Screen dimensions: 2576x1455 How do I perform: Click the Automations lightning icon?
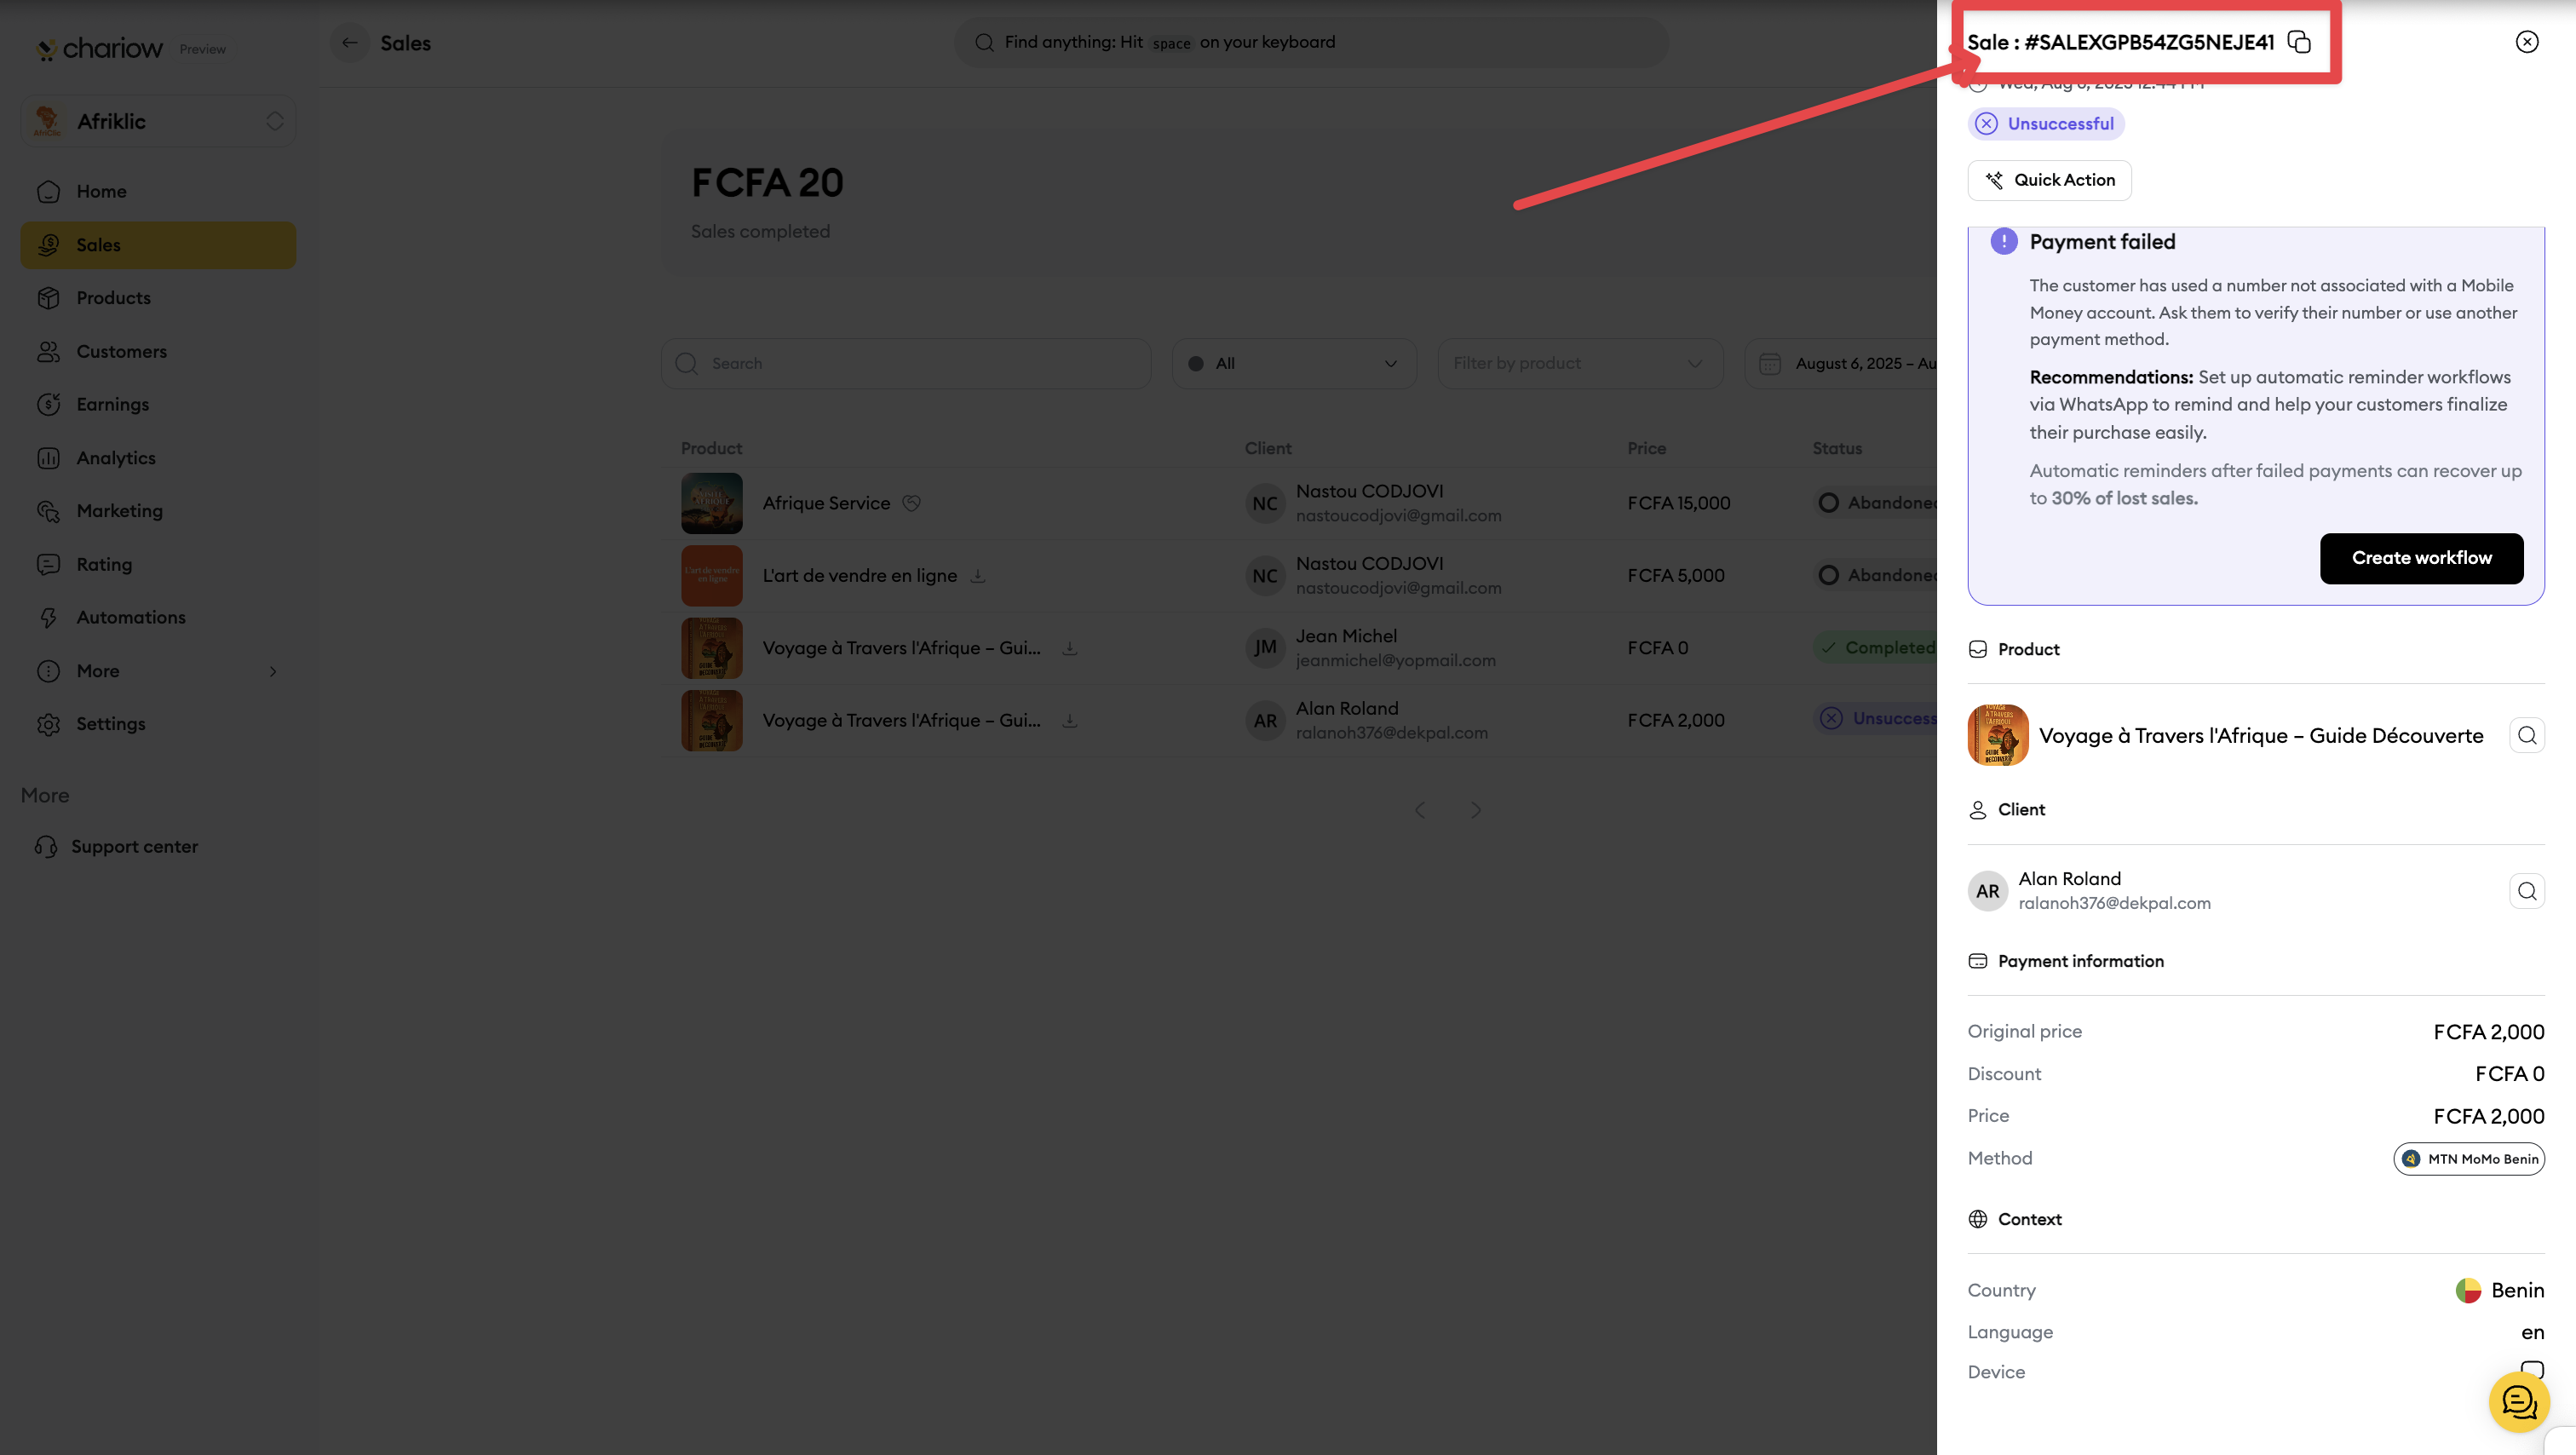(x=48, y=617)
